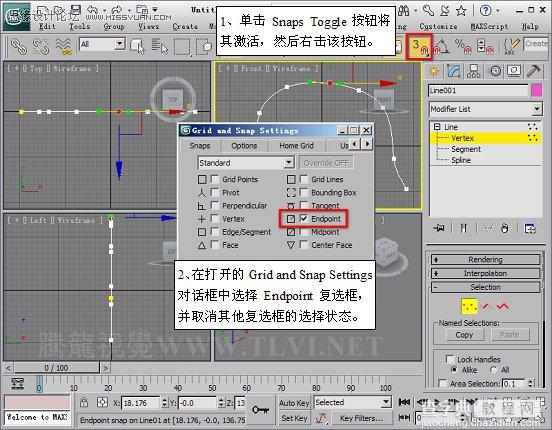Screen dimensions: 552x430
Task: Enable the Grid Lines snap checkbox
Action: (303, 179)
